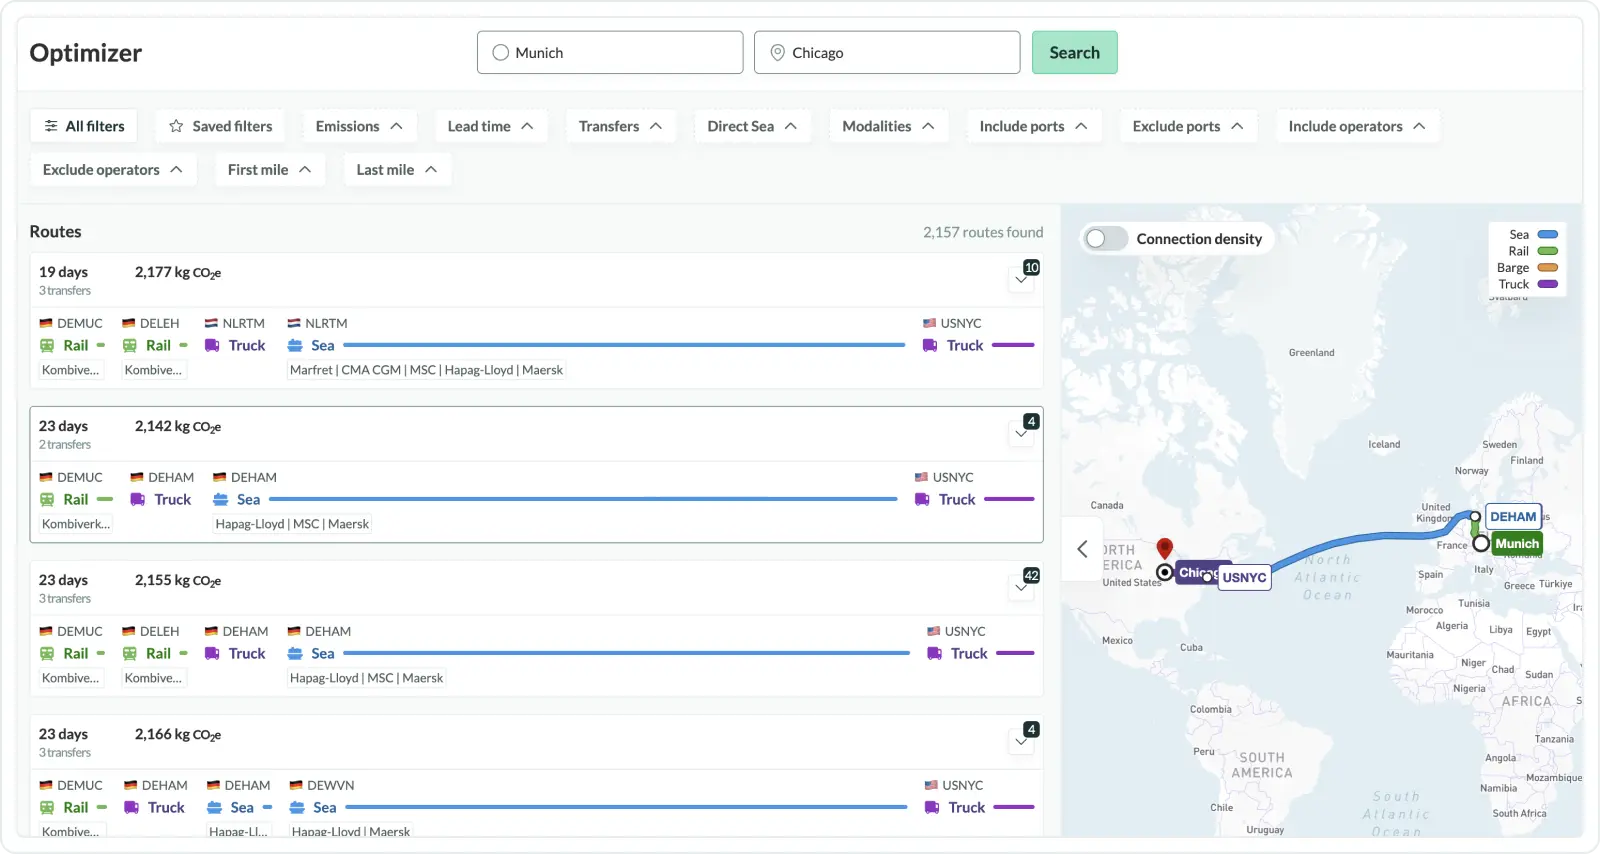1600x854 pixels.
Task: Click DELEH rail icon in 2,155 kg route
Action: (x=130, y=654)
